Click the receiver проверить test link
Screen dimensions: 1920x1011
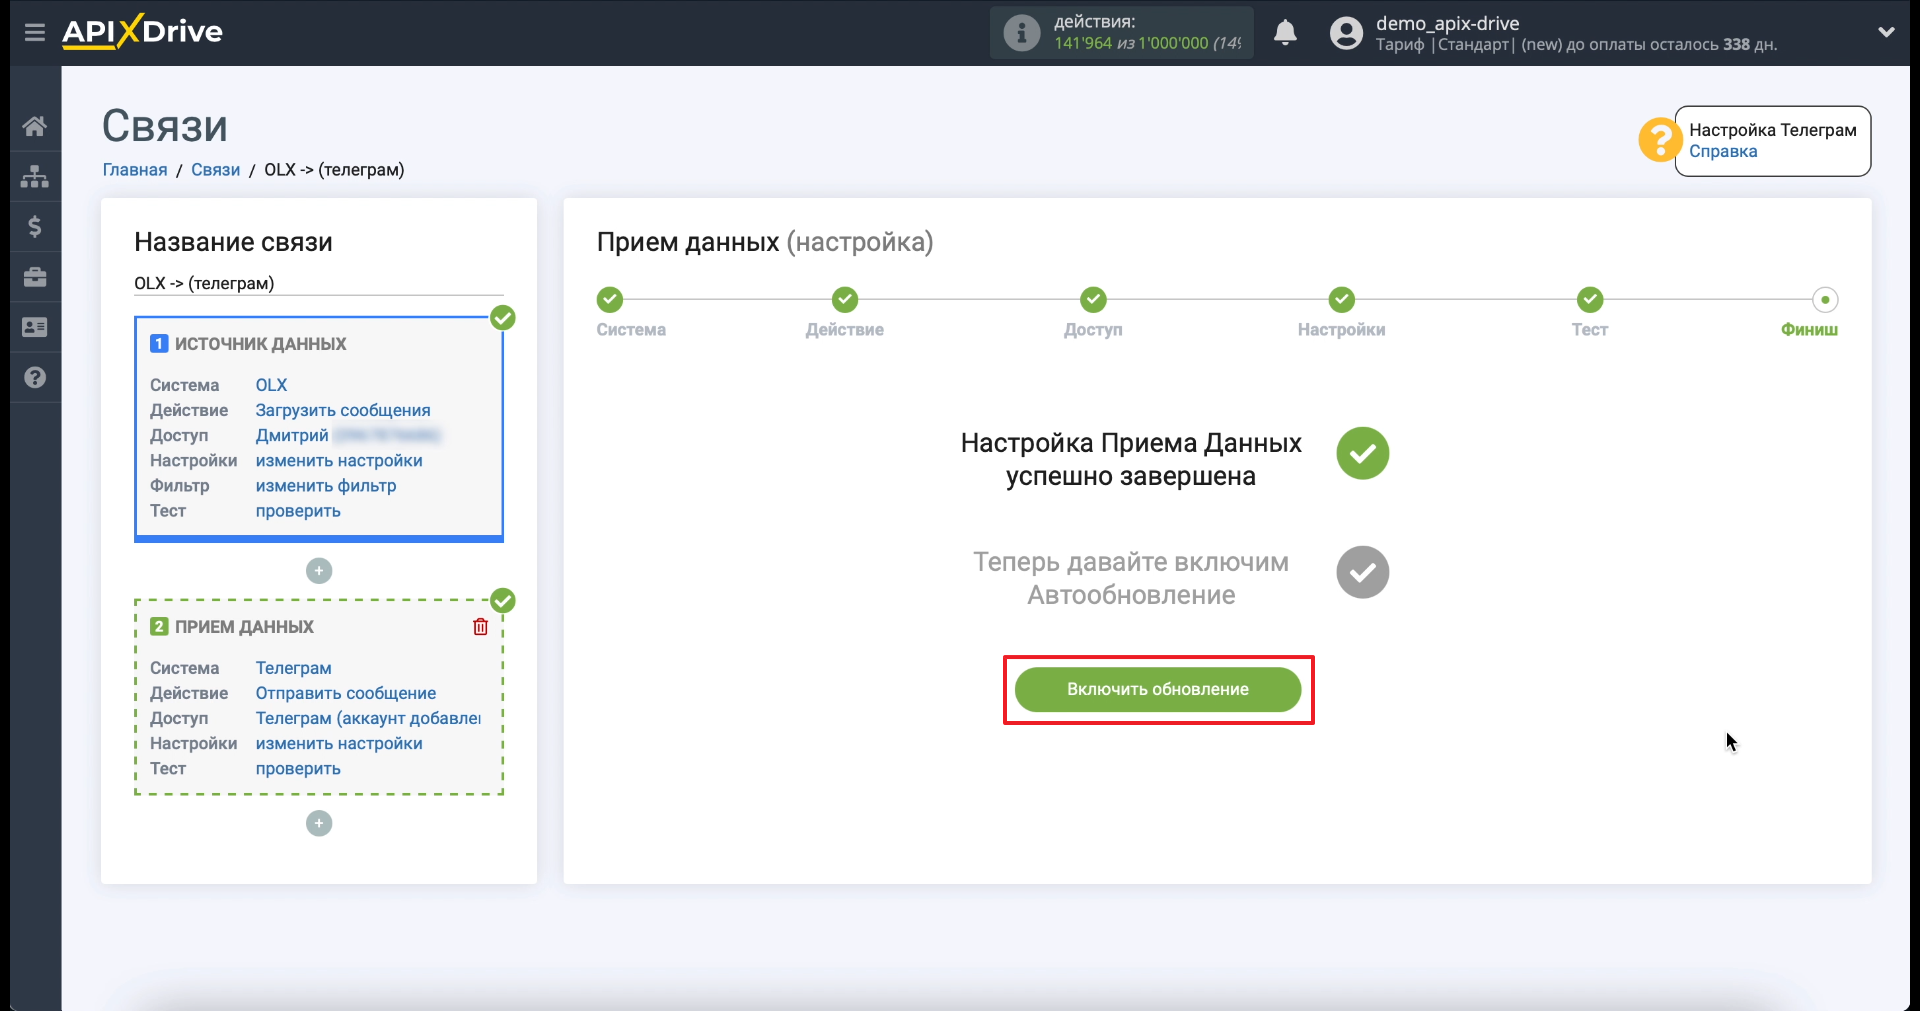298,768
